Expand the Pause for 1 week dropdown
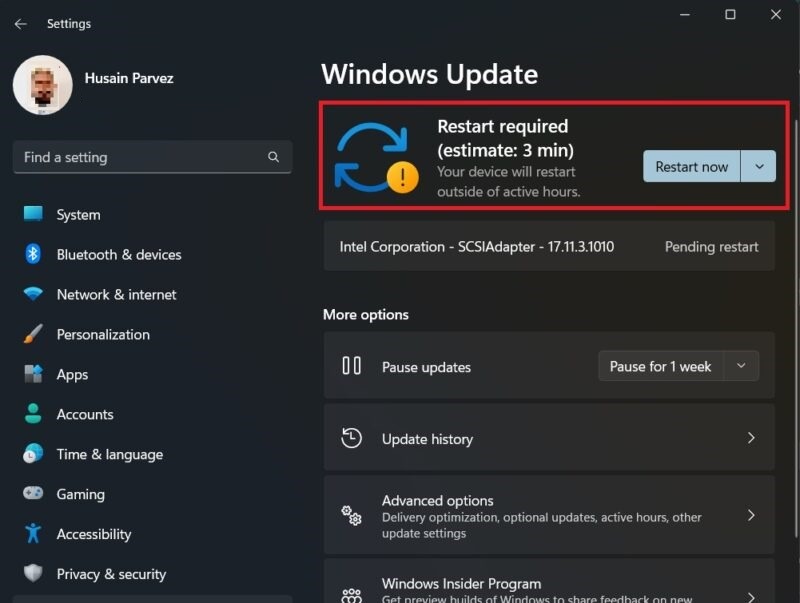This screenshot has width=800, height=603. tap(742, 366)
